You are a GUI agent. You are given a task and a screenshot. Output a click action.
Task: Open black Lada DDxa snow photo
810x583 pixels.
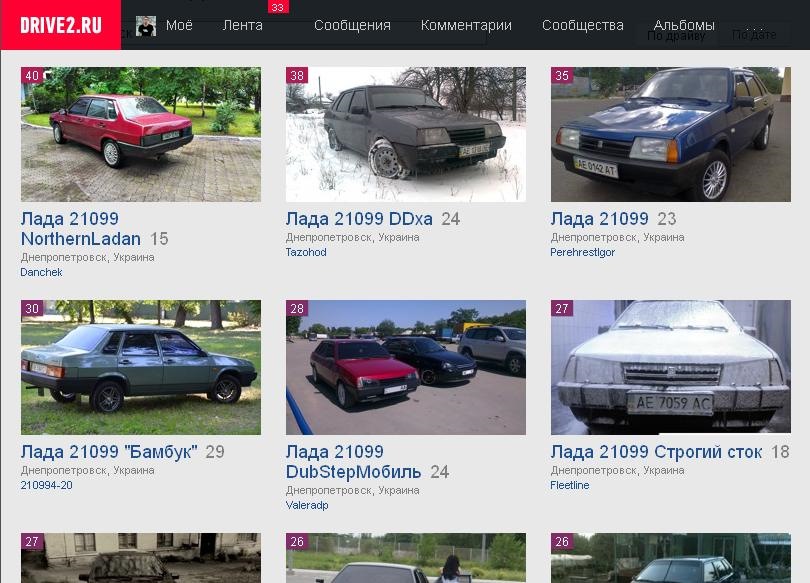[406, 134]
